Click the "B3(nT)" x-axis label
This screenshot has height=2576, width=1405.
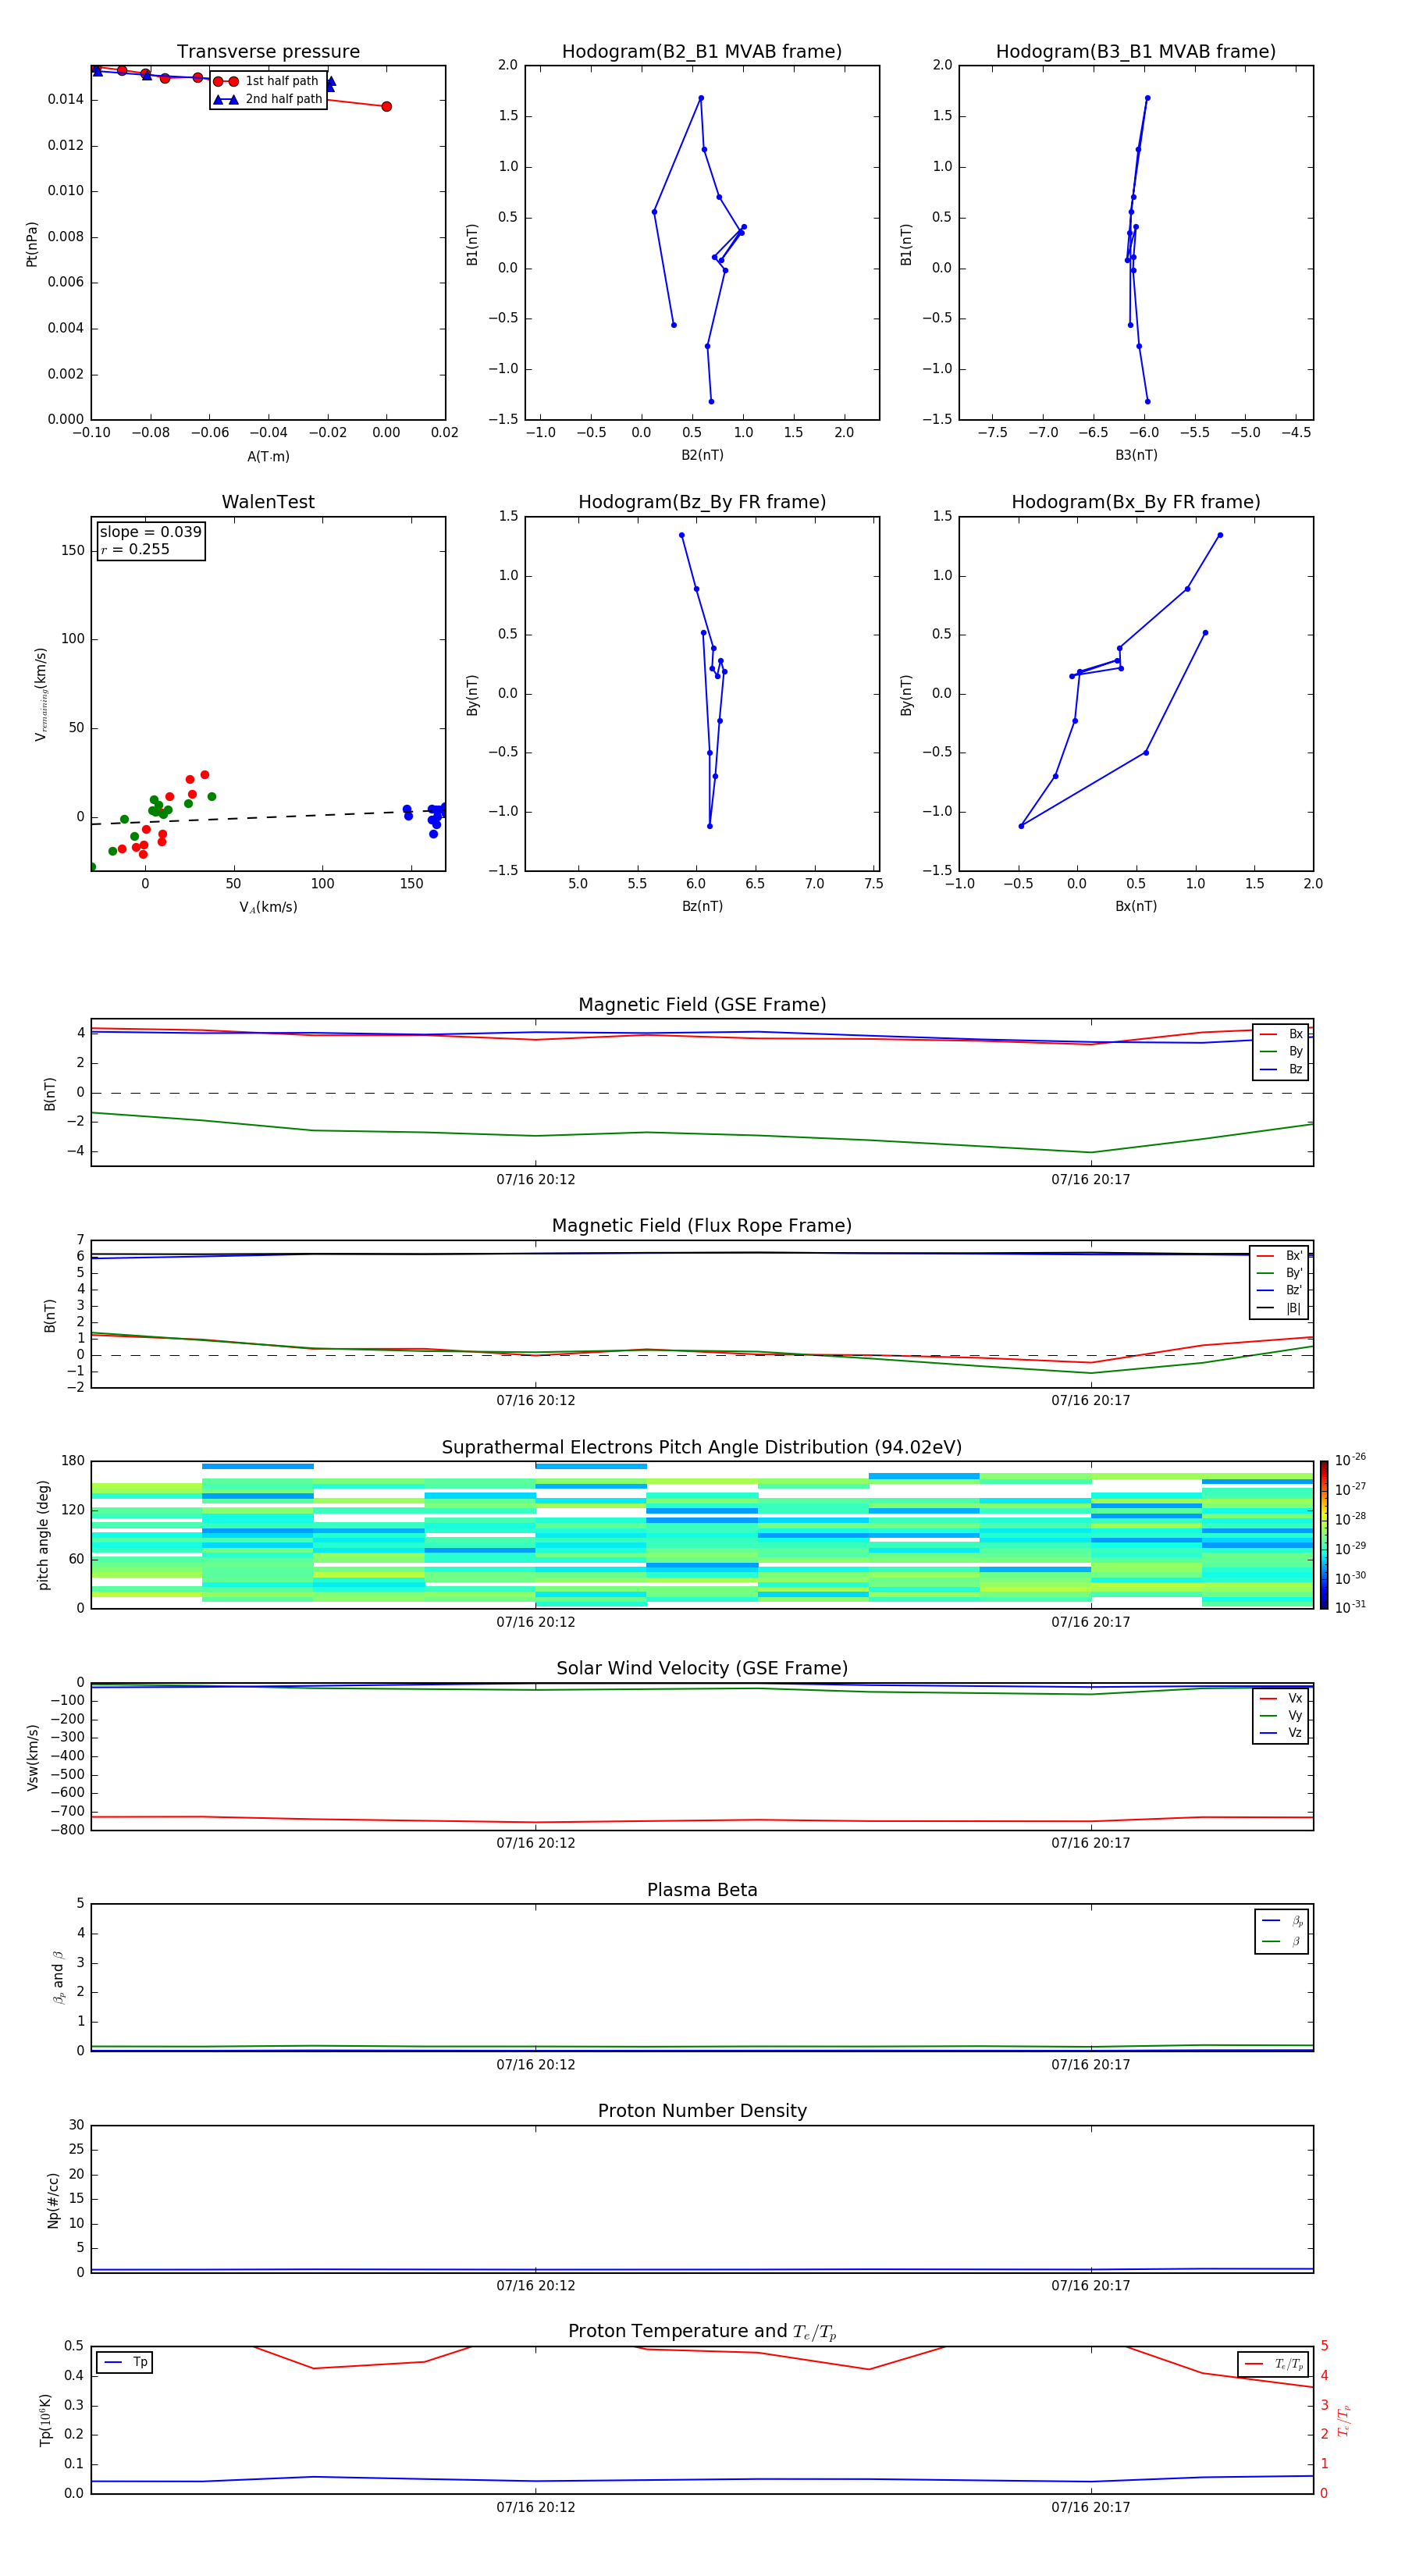point(1136,455)
